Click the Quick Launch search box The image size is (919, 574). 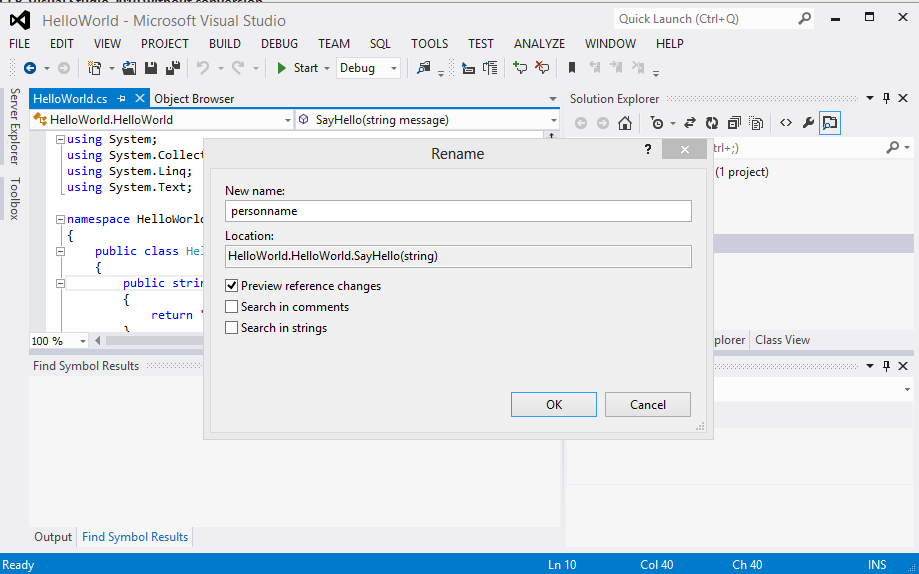pos(714,19)
